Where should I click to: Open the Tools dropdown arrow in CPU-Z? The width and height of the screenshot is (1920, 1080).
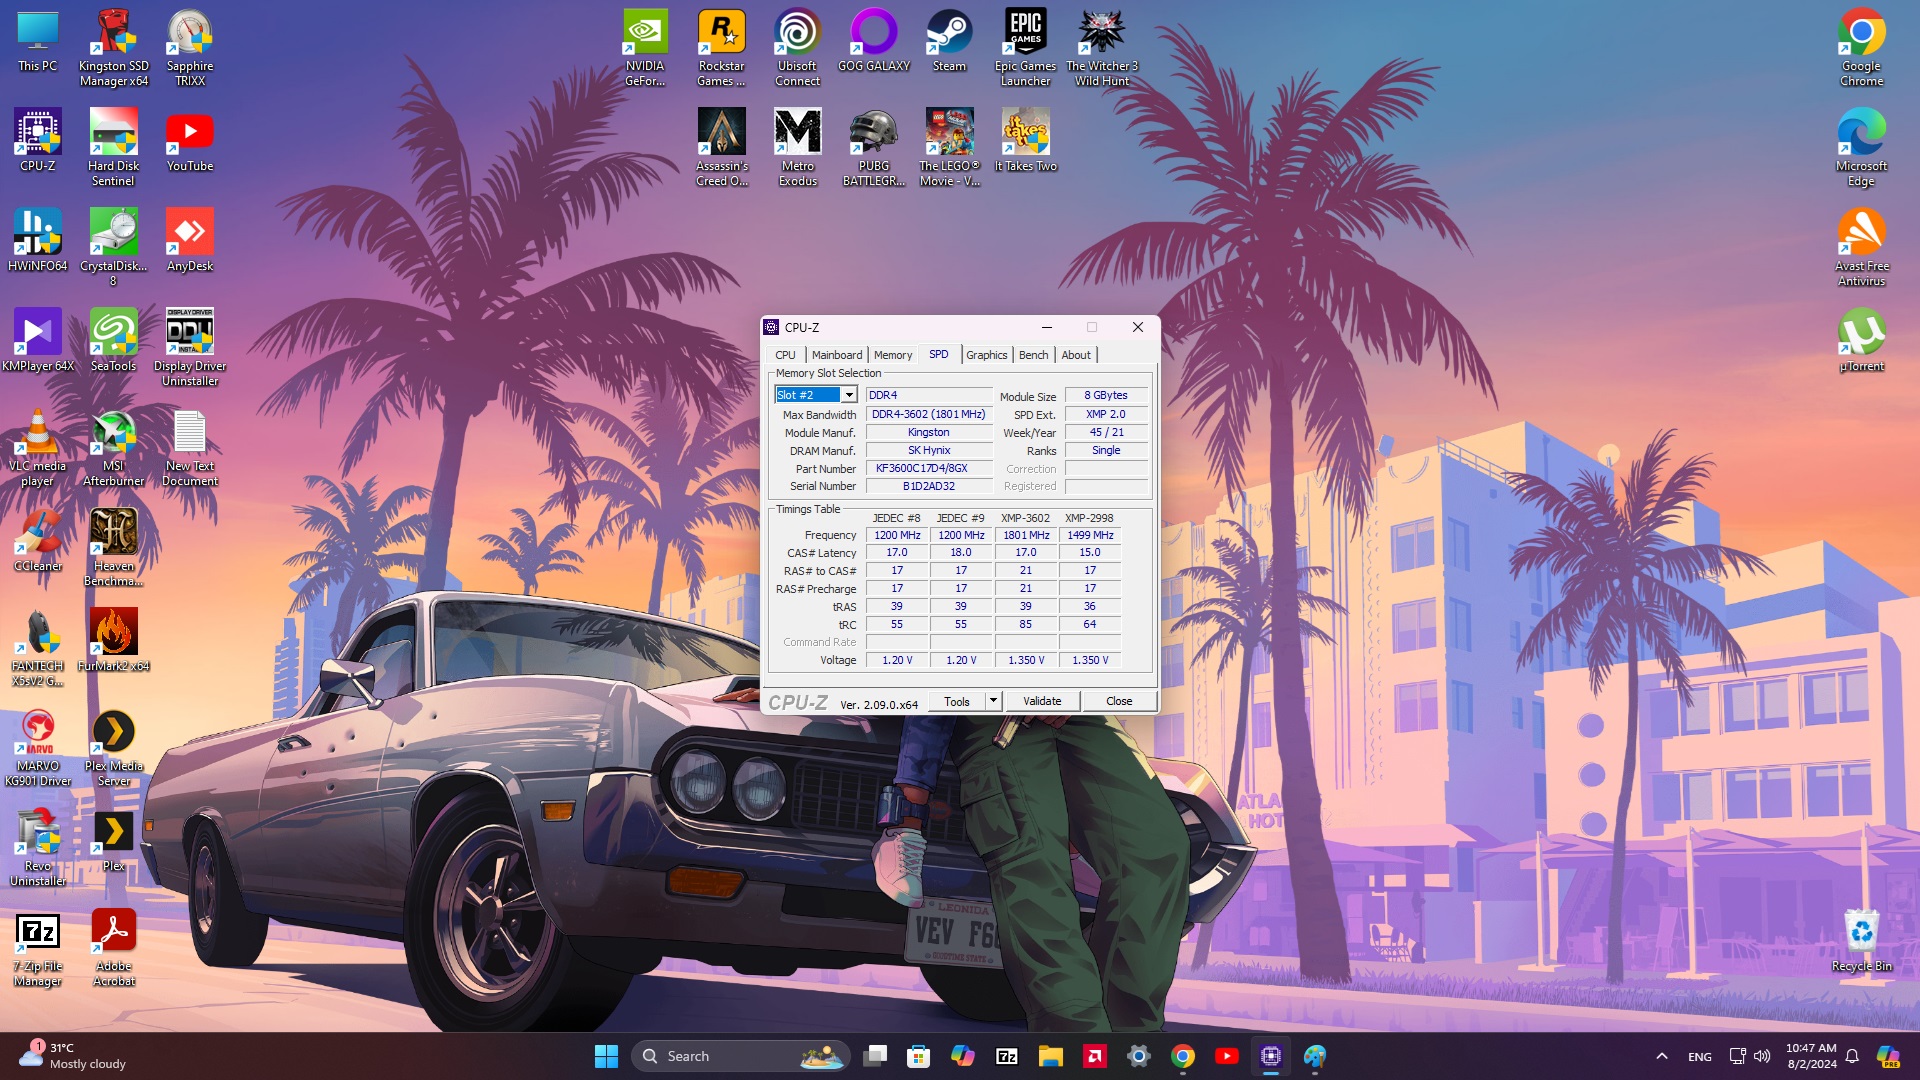coord(993,701)
